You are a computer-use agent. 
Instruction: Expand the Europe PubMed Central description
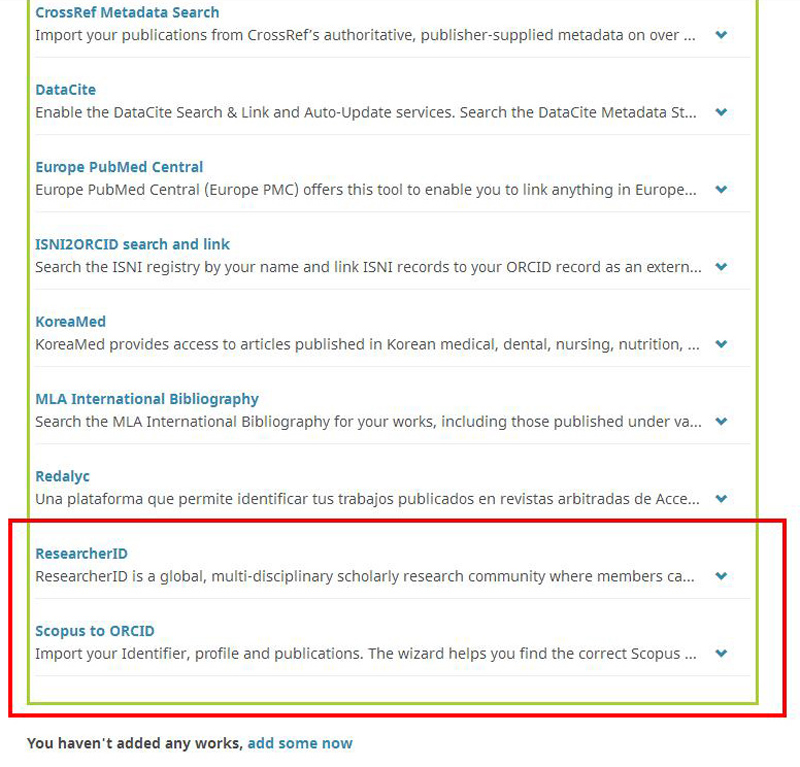pyautogui.click(x=721, y=189)
